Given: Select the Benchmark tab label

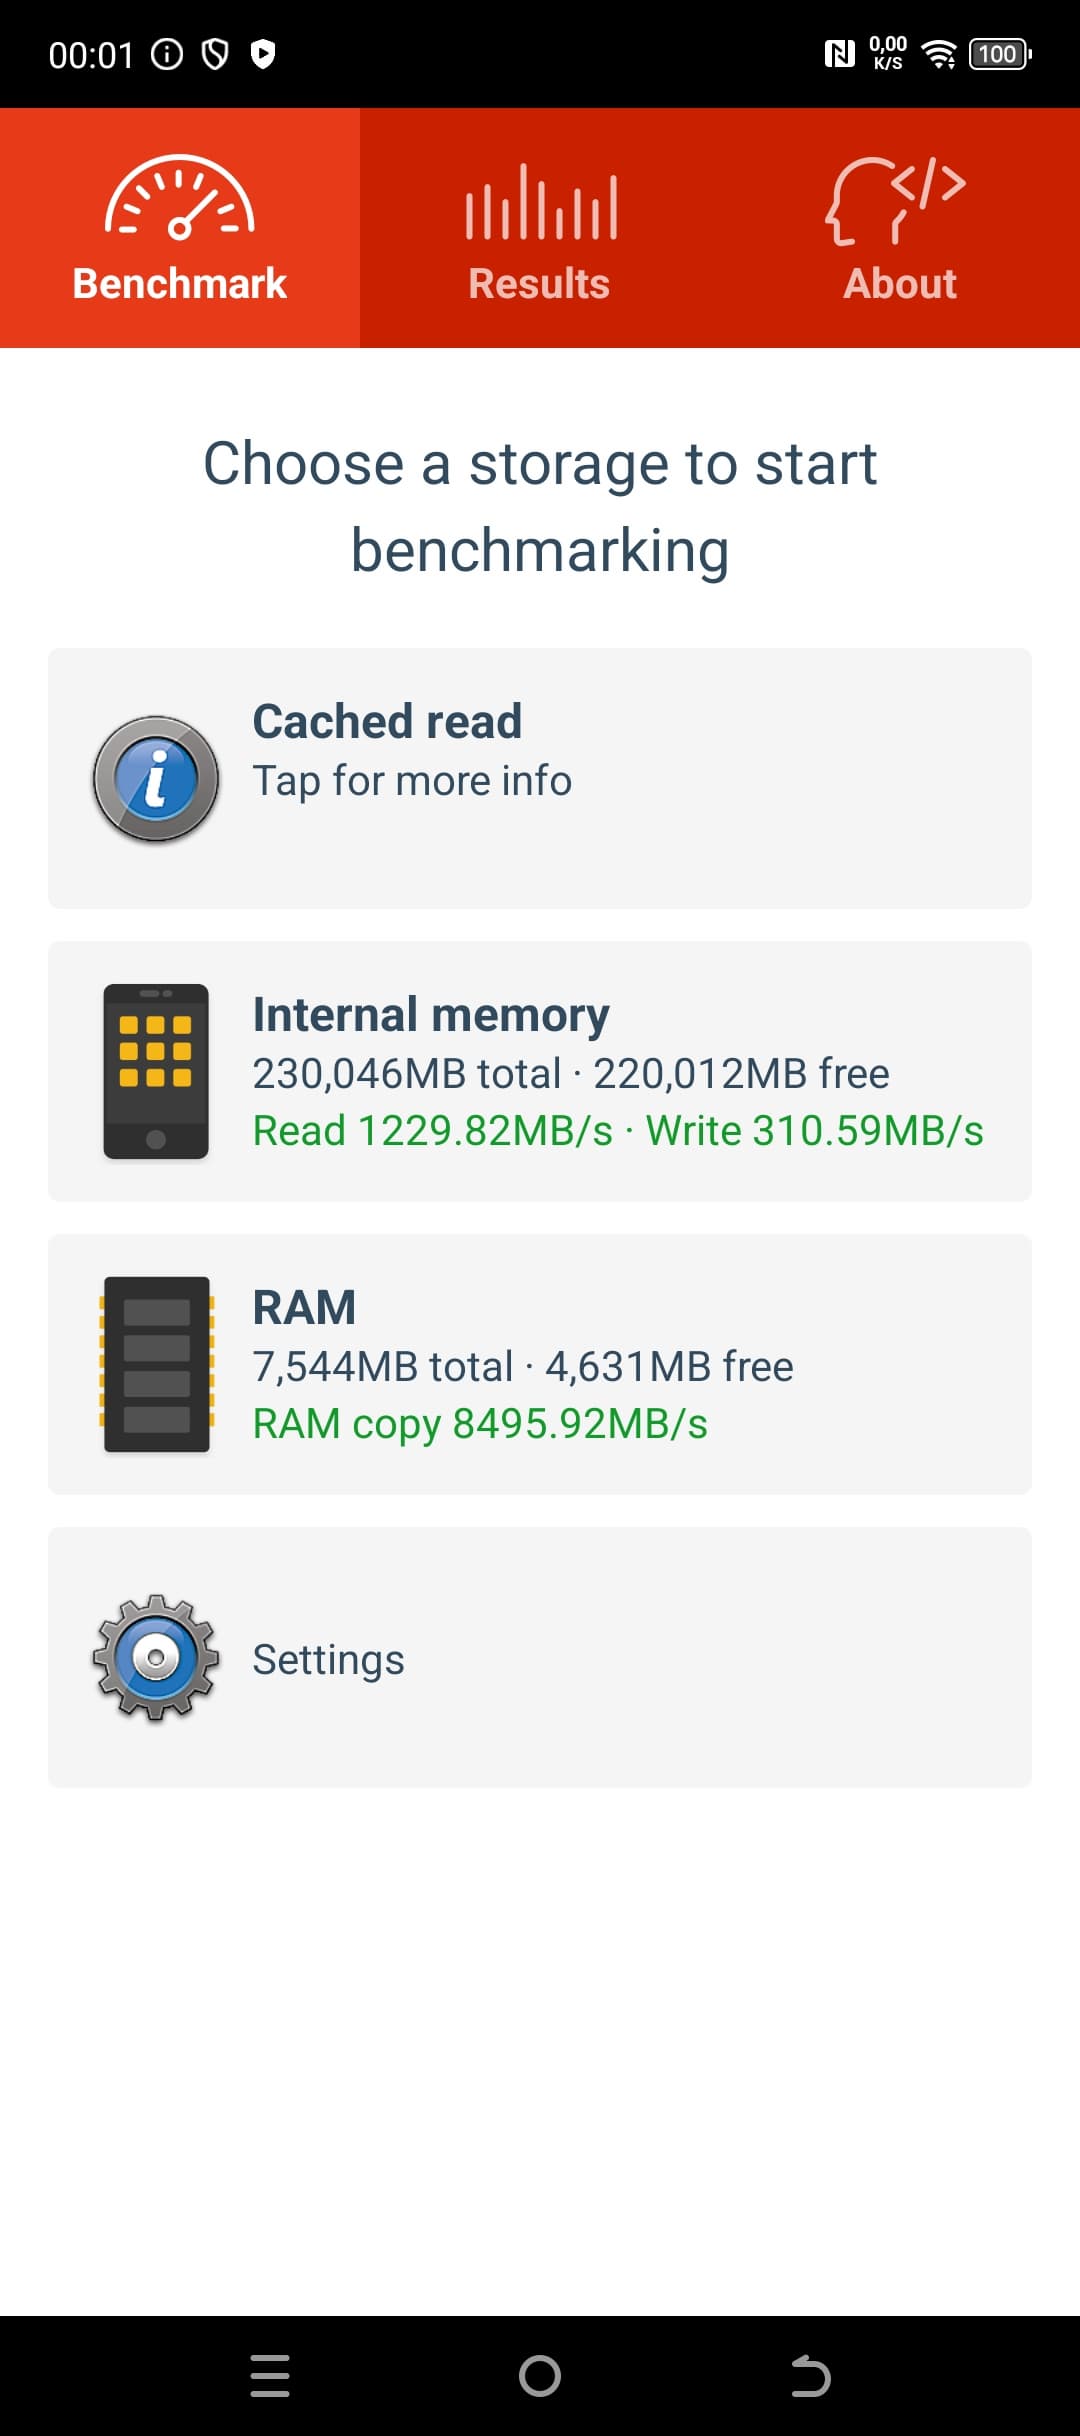Looking at the screenshot, I should (x=180, y=283).
